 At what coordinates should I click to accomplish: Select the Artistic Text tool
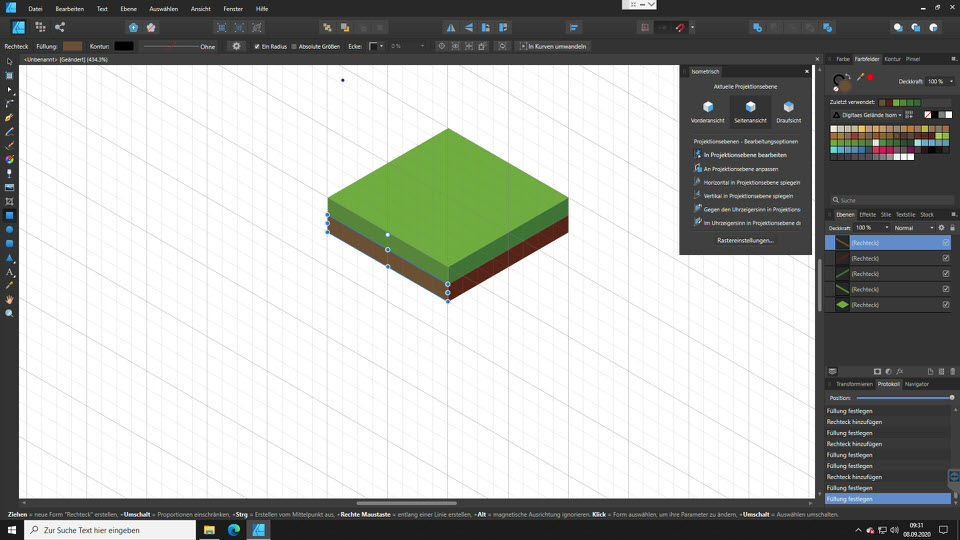click(9, 272)
